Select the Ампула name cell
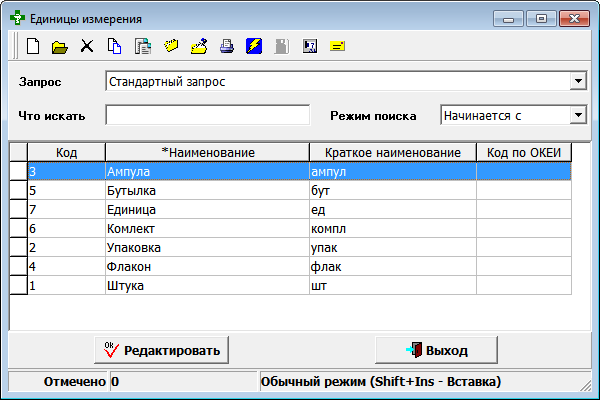This screenshot has width=600, height=400. point(207,171)
